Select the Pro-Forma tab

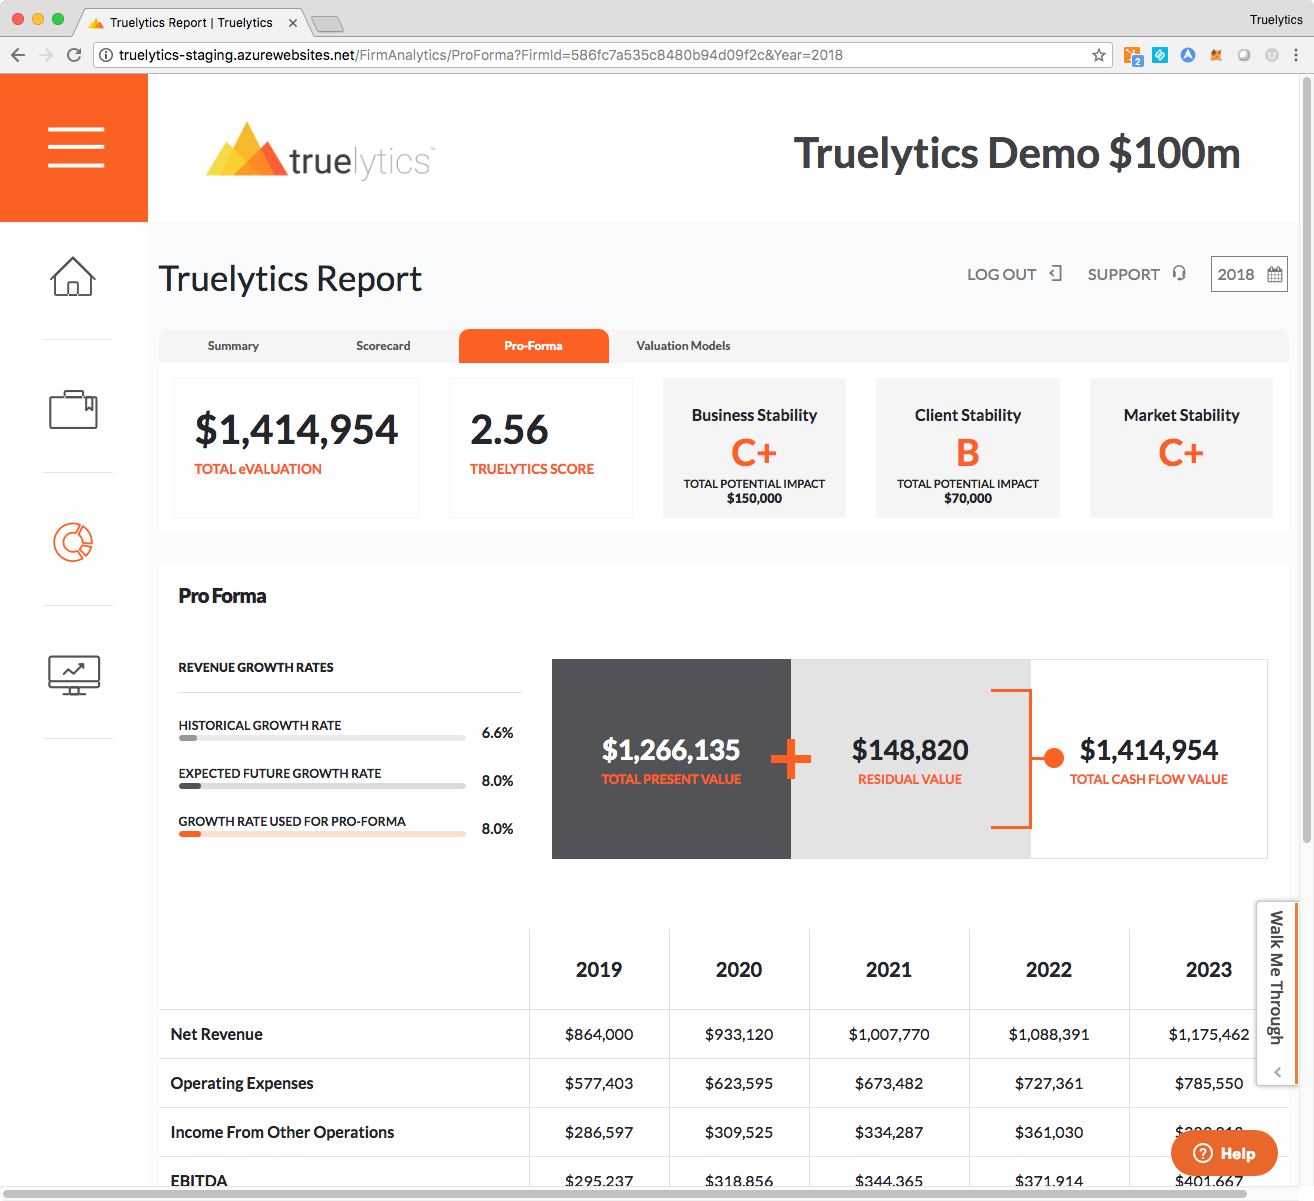(x=534, y=346)
